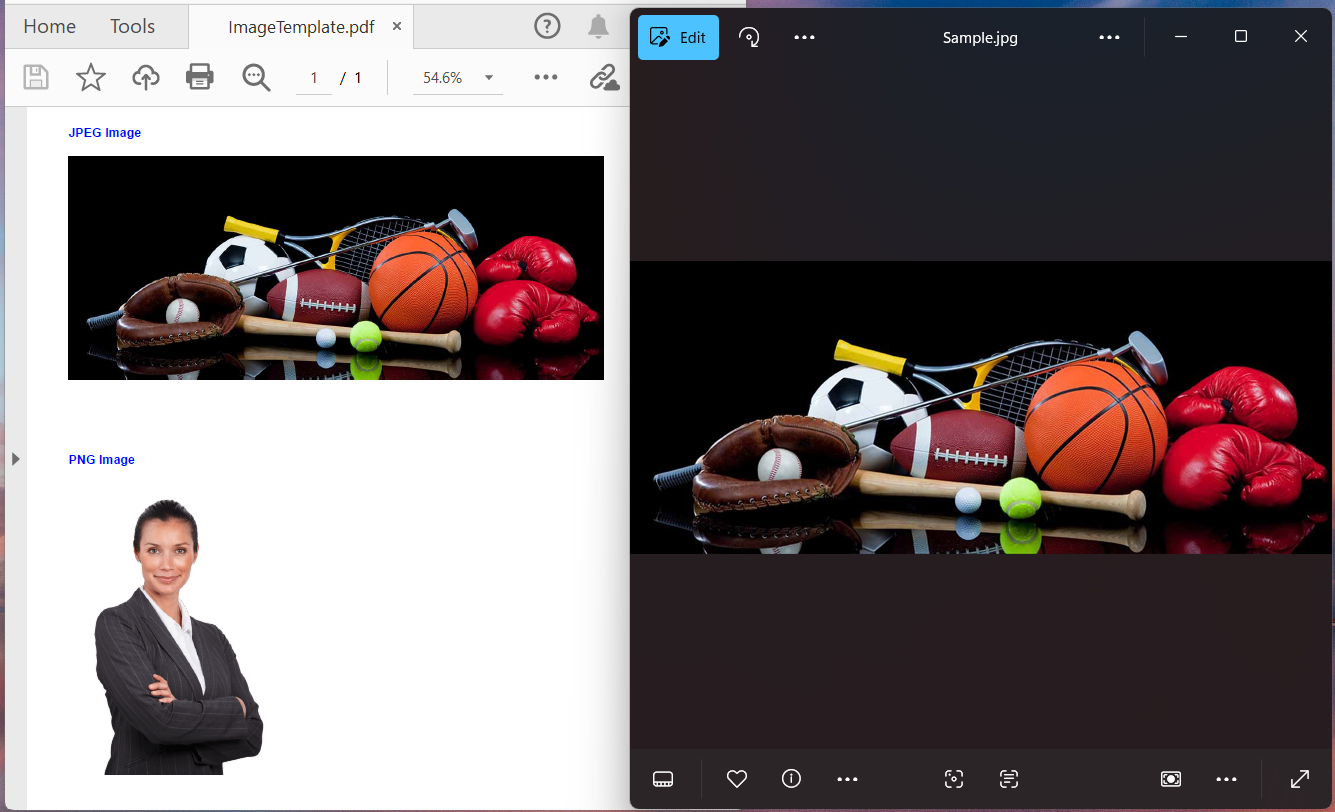Screen dimensions: 1335x812
Task: Open more options next to the Edit button
Action: pyautogui.click(x=804, y=36)
